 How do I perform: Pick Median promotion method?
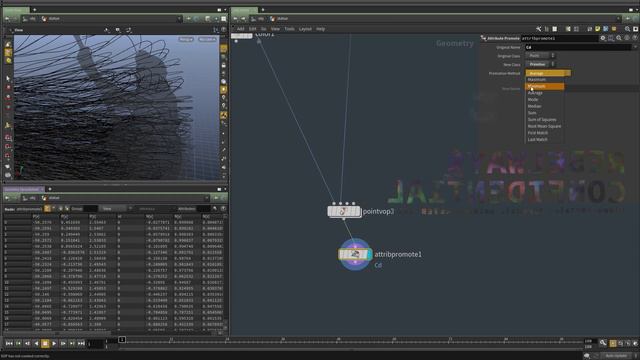point(534,106)
